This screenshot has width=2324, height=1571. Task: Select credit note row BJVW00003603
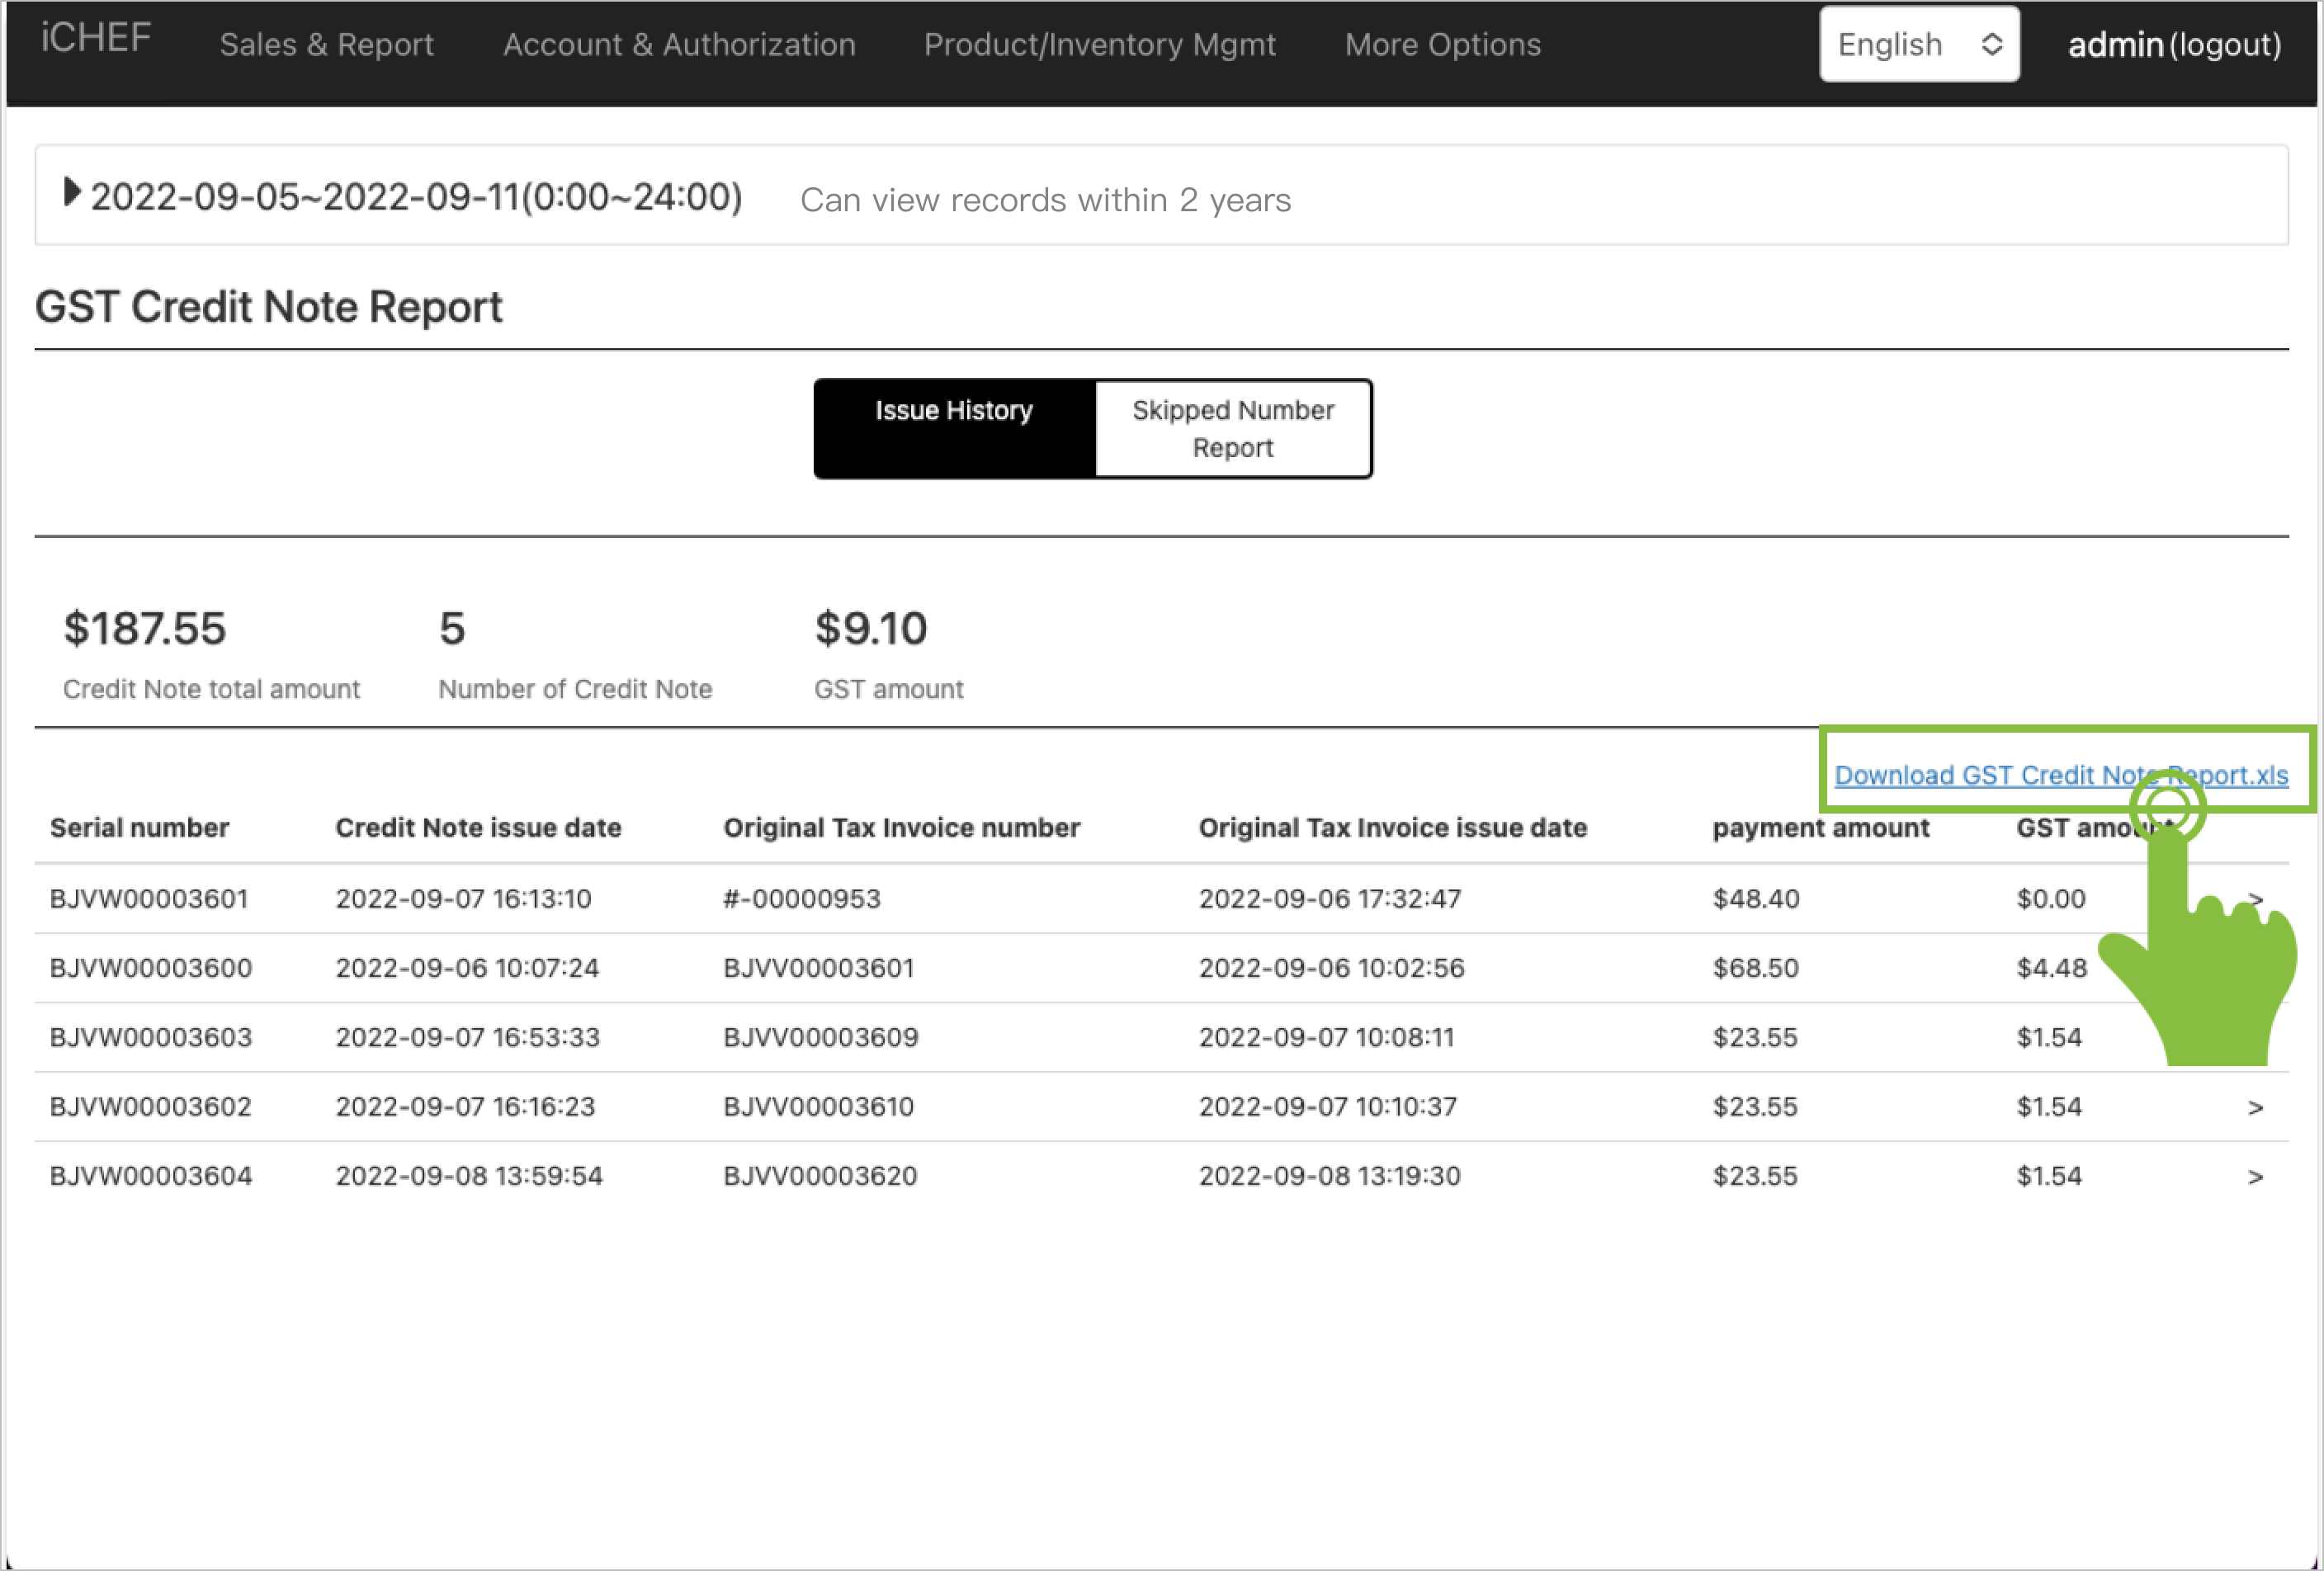click(151, 1037)
